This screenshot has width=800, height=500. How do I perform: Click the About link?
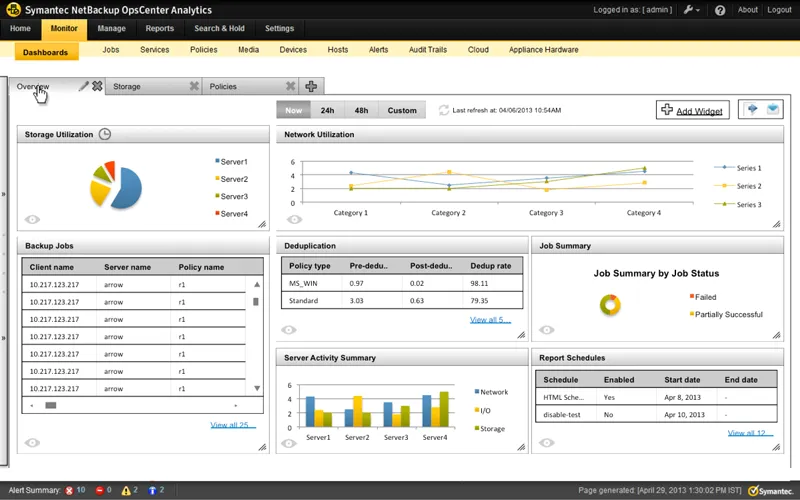[747, 10]
